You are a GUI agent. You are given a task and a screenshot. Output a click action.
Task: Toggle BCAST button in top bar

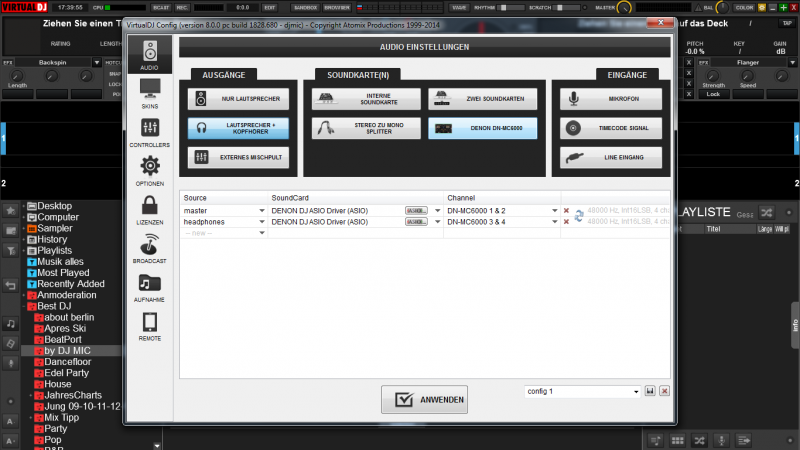161,8
